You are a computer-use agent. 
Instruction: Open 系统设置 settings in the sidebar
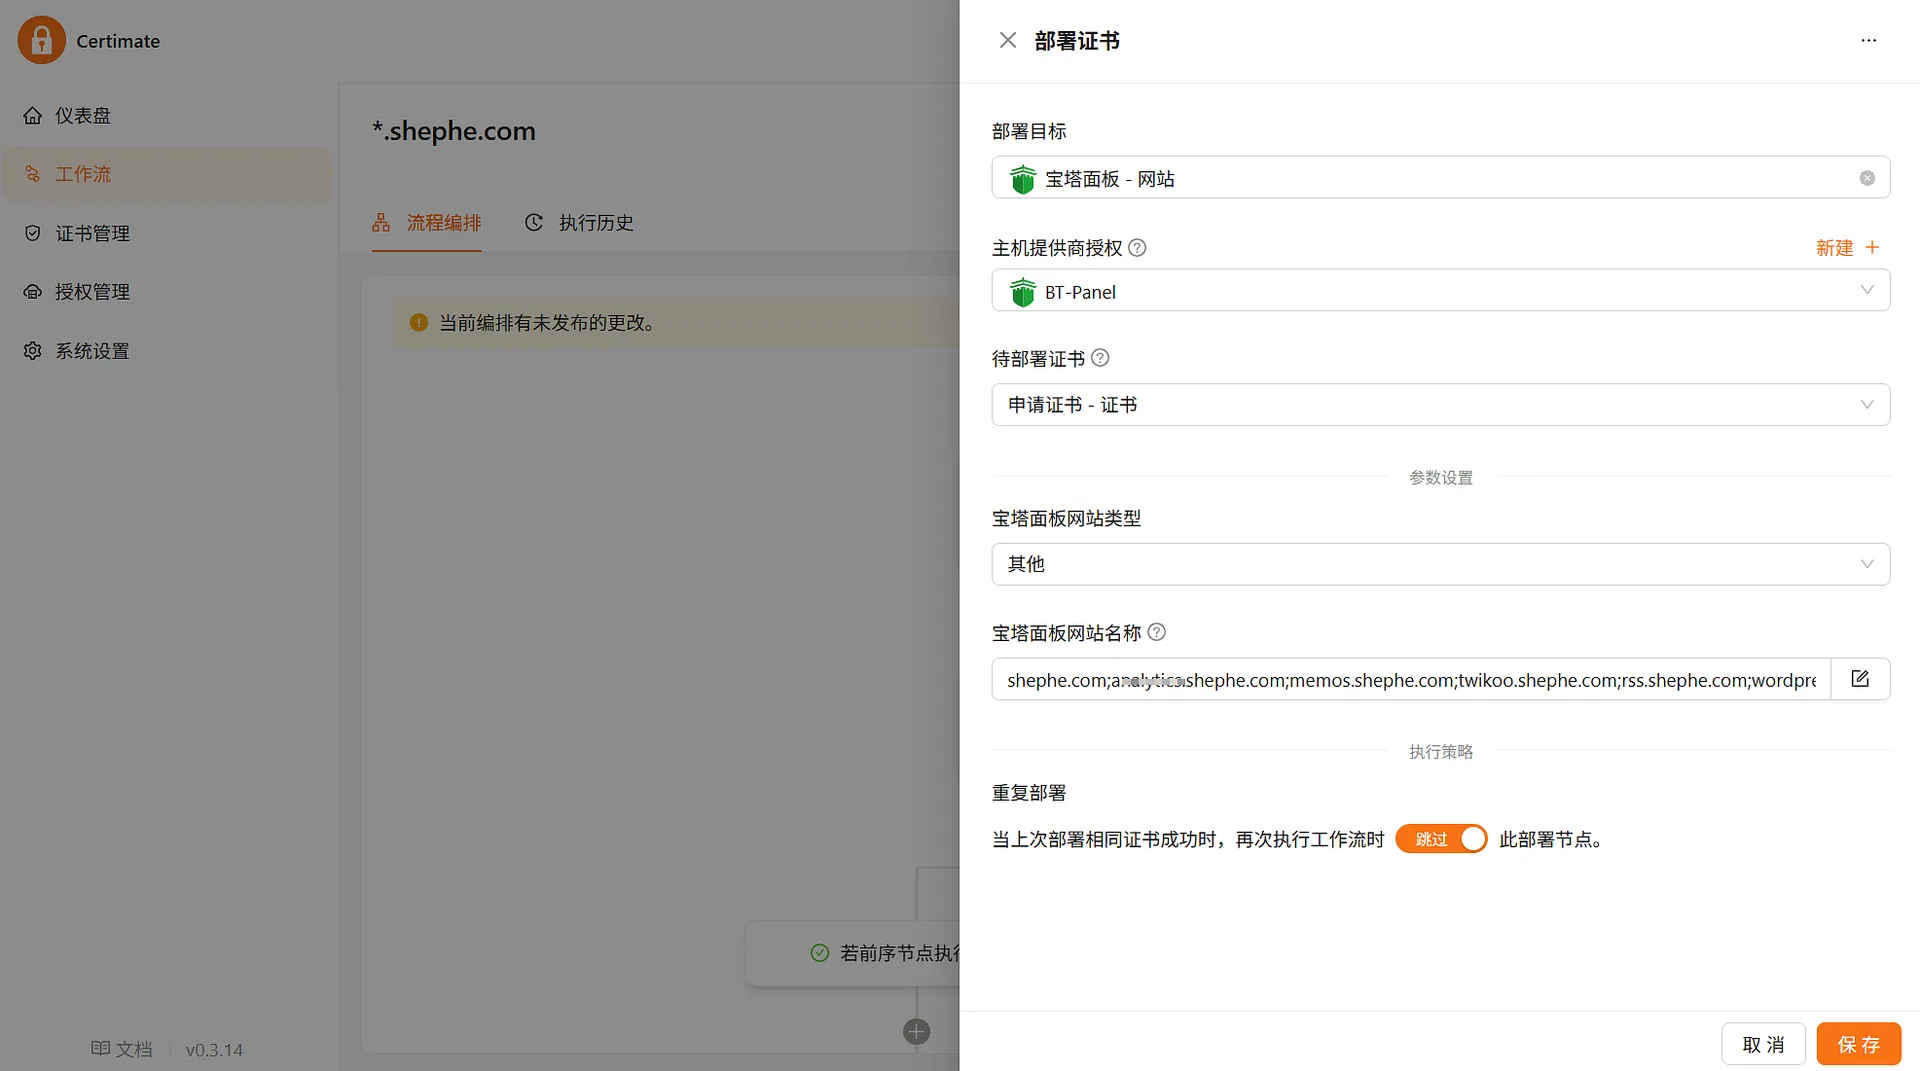[x=91, y=350]
